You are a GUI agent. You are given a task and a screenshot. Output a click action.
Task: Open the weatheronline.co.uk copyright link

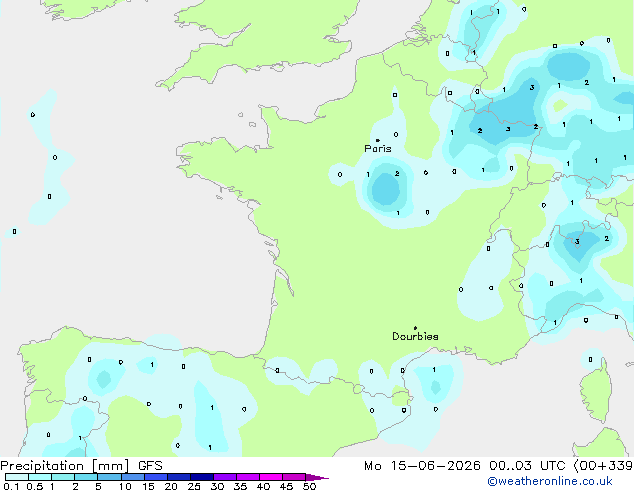point(550,481)
